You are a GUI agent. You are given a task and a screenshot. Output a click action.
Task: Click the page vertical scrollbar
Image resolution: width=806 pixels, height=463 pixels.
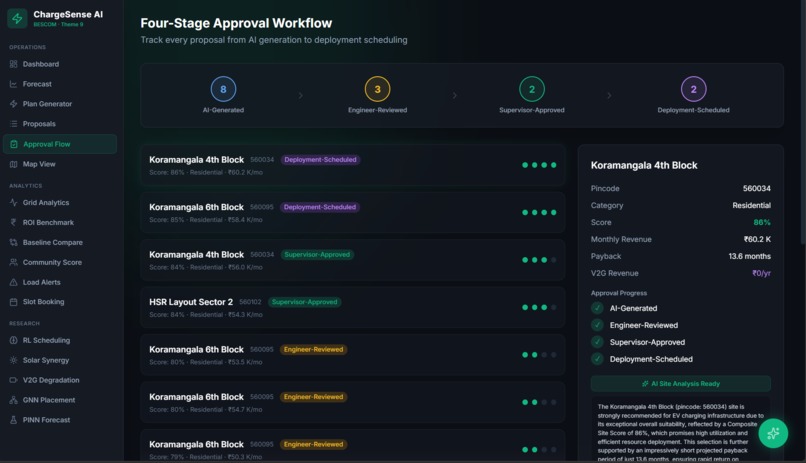pos(802,123)
